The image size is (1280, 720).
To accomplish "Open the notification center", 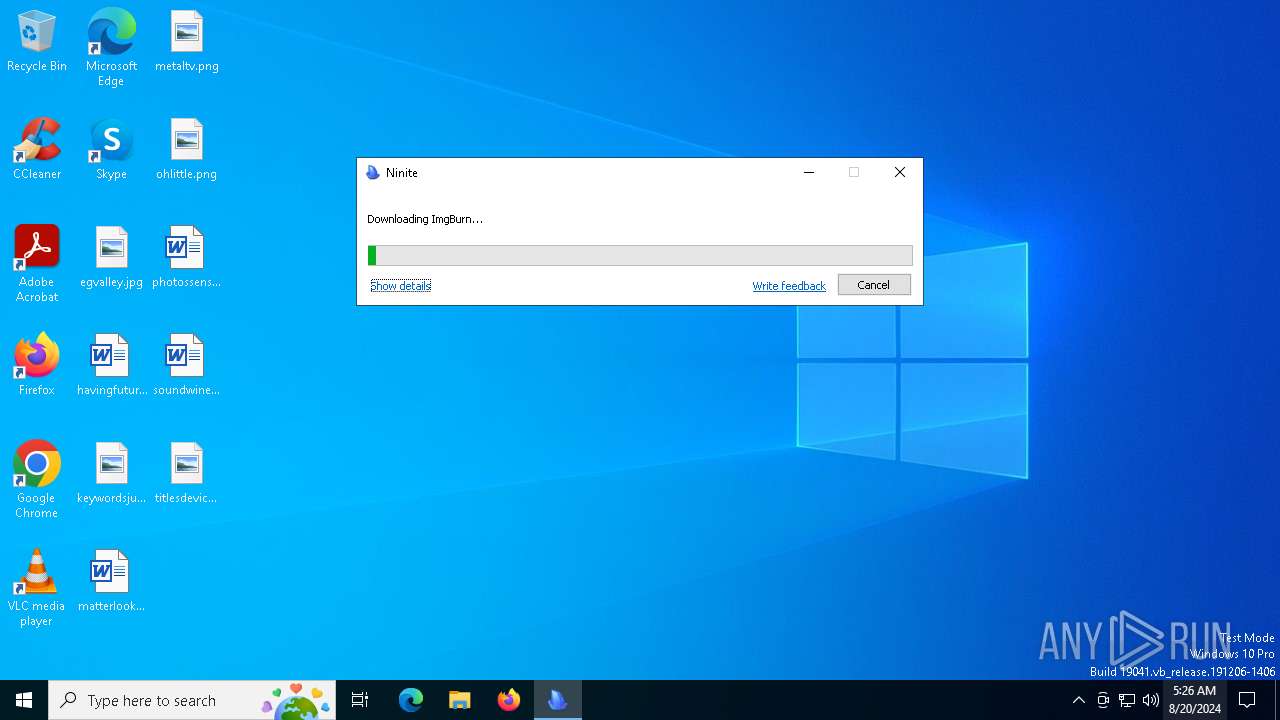I will [1247, 700].
